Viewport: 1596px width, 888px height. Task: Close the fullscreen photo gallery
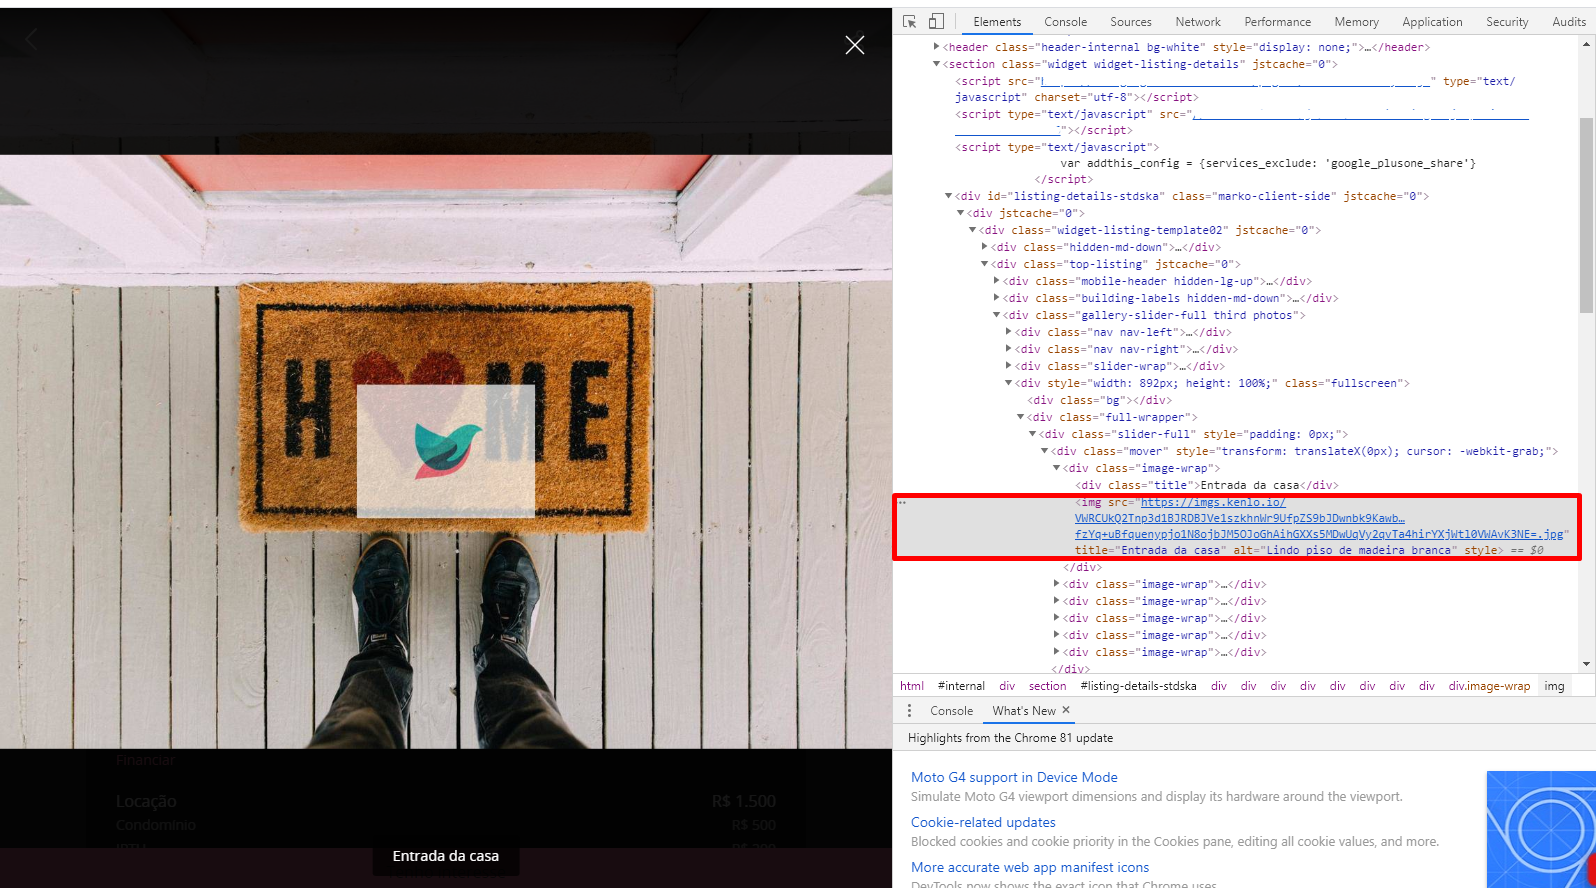855,45
